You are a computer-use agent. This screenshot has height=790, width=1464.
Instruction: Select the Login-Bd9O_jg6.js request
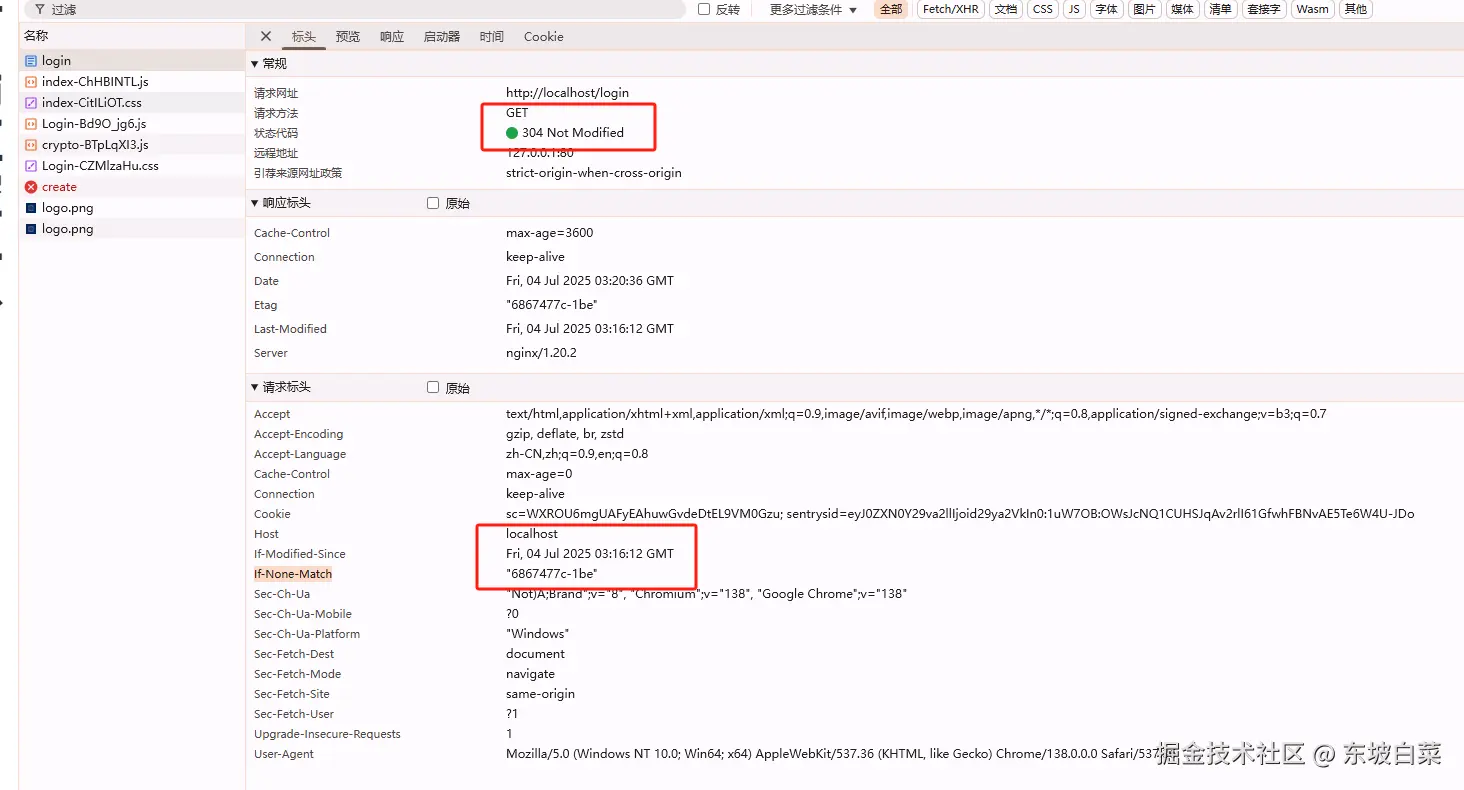point(133,124)
